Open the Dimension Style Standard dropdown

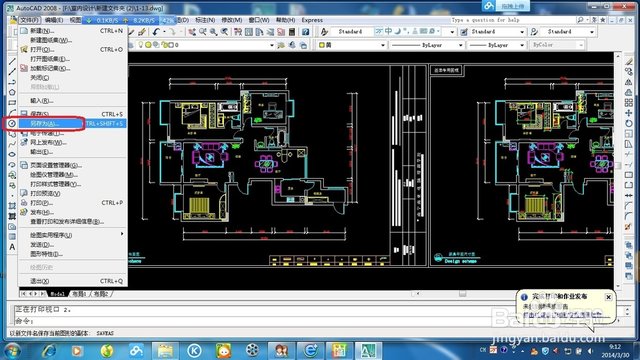tap(522, 32)
